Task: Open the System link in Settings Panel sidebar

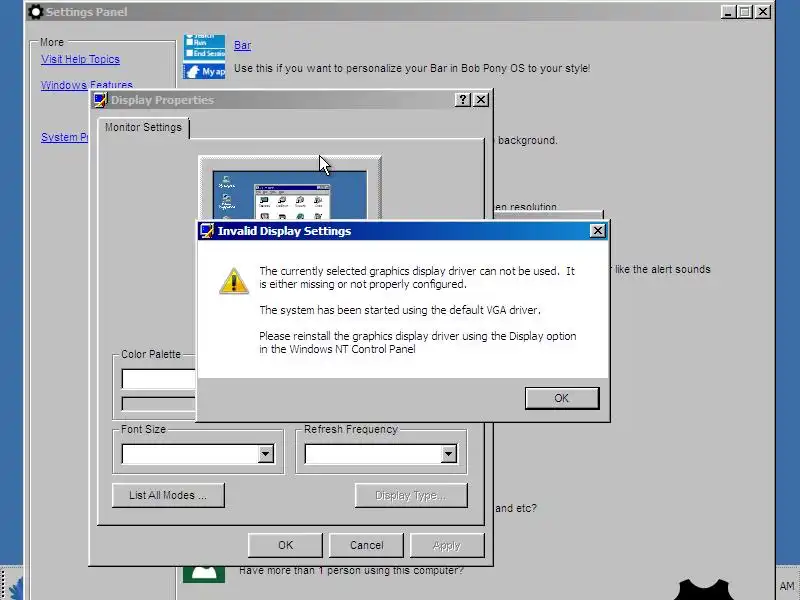Action: (x=65, y=137)
